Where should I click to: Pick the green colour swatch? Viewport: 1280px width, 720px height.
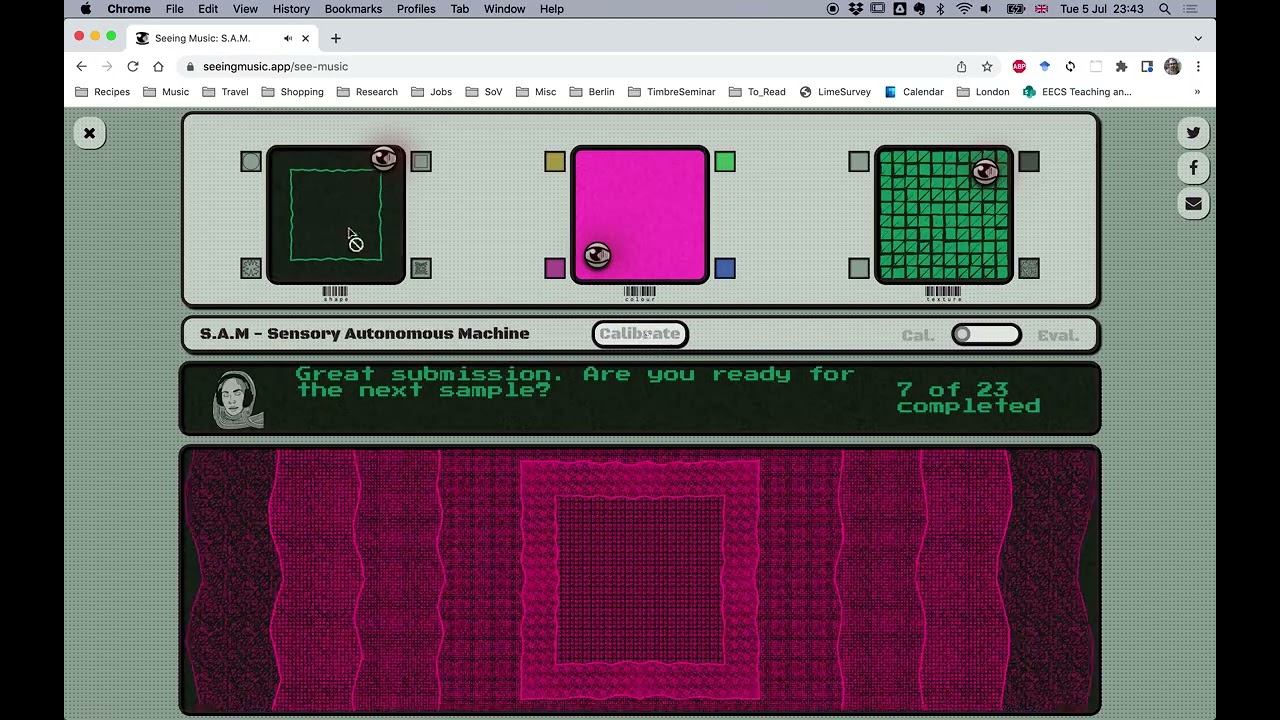point(725,161)
